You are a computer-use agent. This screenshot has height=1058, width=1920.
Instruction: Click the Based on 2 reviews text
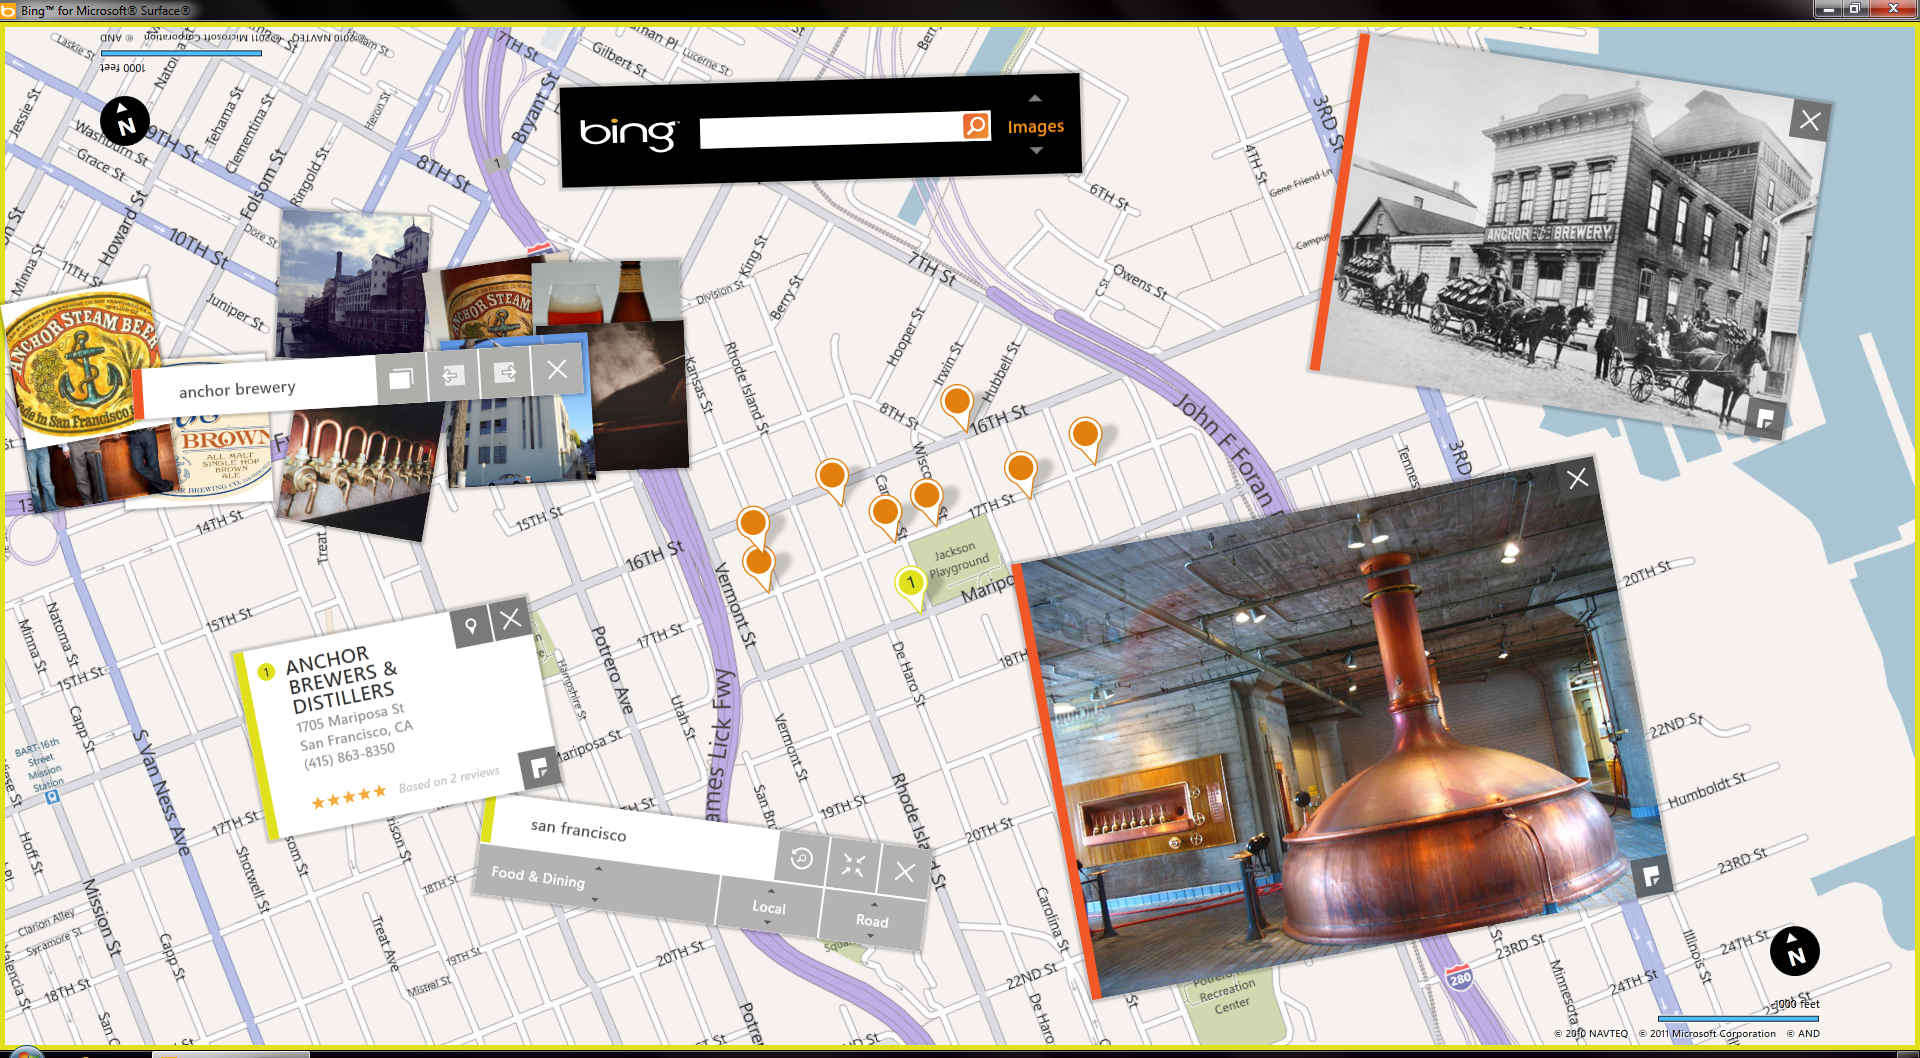tap(449, 779)
